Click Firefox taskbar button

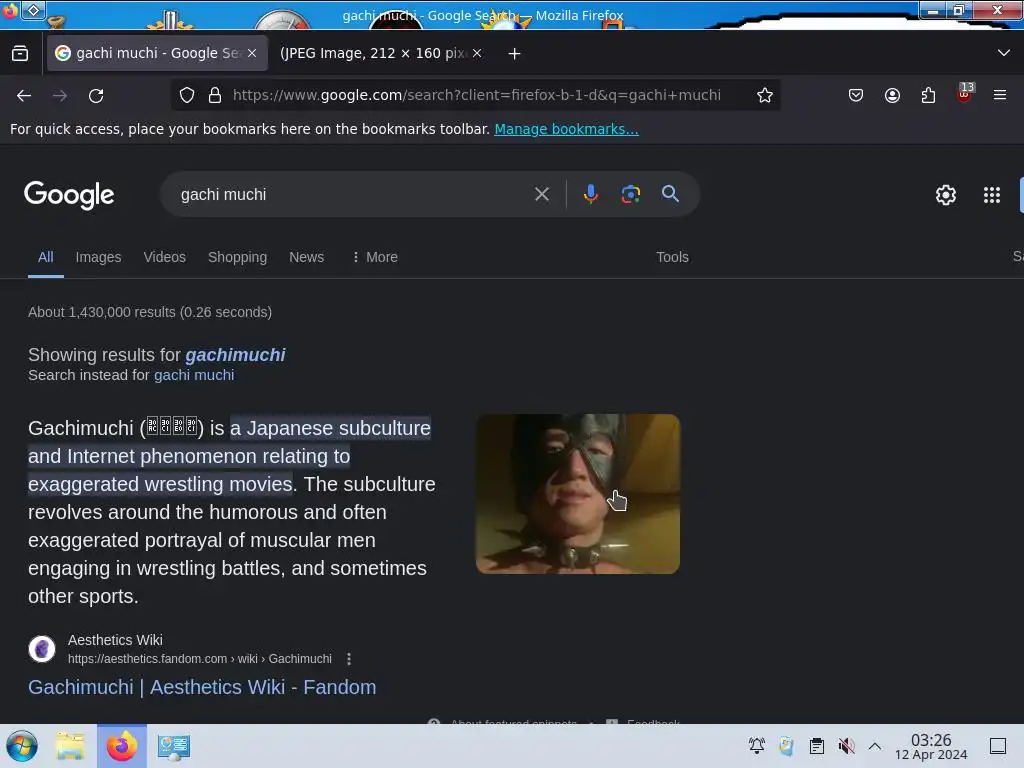pos(122,746)
